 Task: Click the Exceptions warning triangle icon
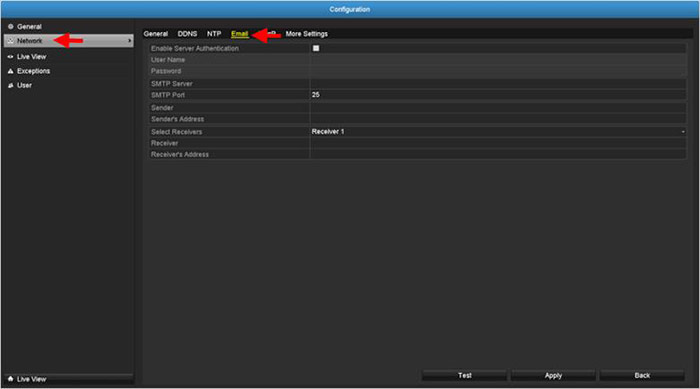pyautogui.click(x=11, y=71)
